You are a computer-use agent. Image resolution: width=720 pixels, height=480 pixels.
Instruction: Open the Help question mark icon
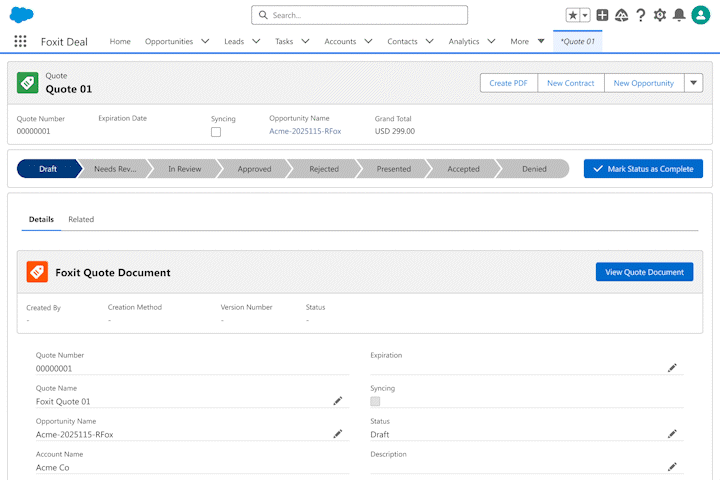[641, 15]
